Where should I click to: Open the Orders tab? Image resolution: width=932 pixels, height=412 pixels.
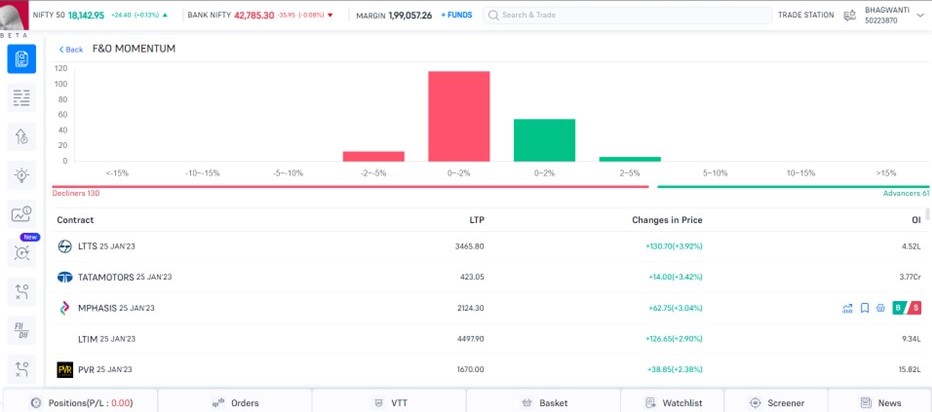click(235, 402)
